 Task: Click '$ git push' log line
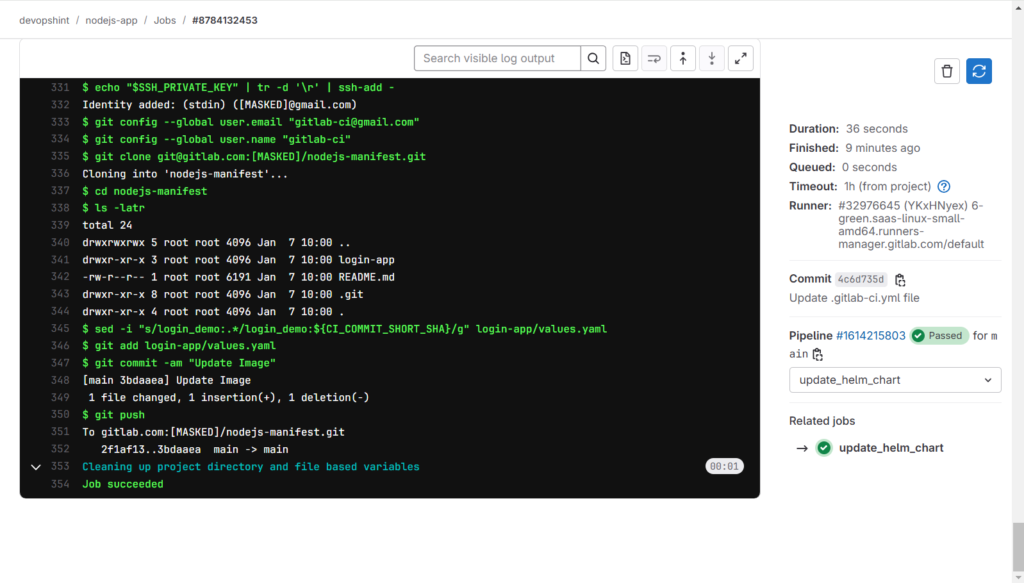coord(114,415)
